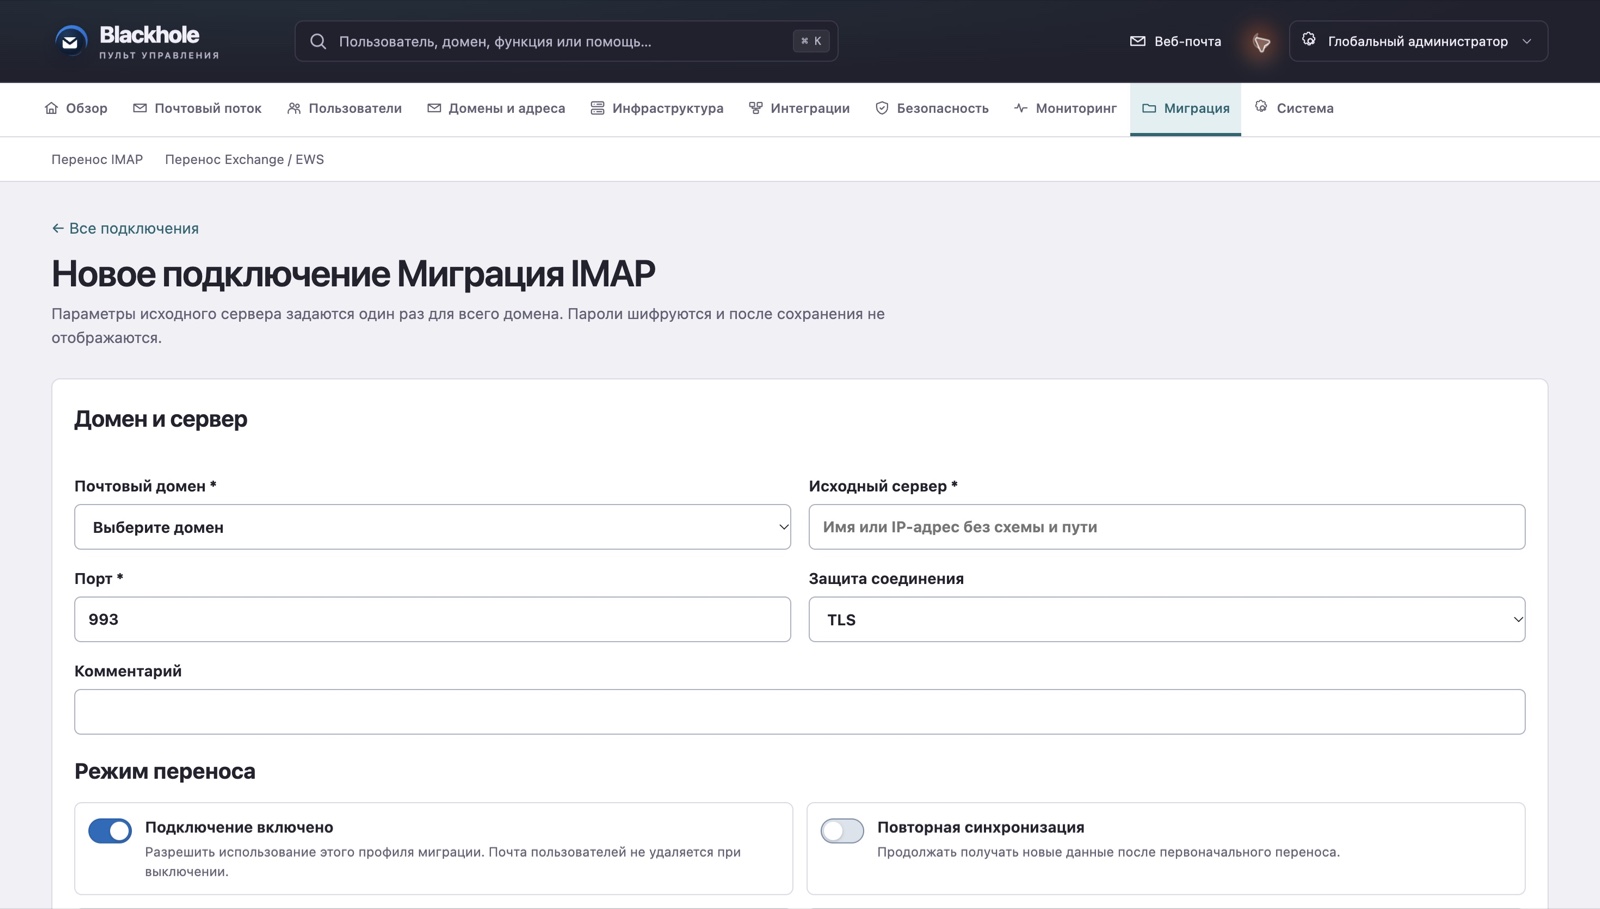Click the back arrow before Все подключения
Screen dimensions: 1600x909
click(58, 228)
